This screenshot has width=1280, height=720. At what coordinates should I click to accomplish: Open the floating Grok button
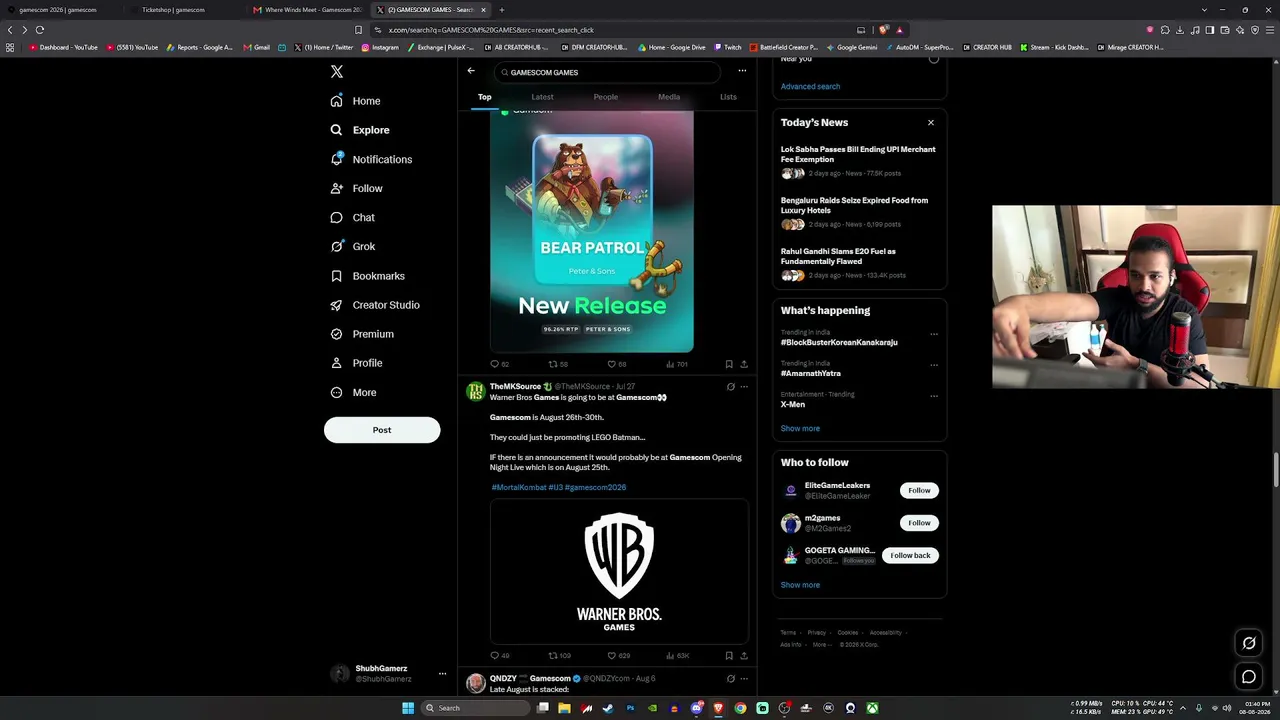tap(1249, 644)
